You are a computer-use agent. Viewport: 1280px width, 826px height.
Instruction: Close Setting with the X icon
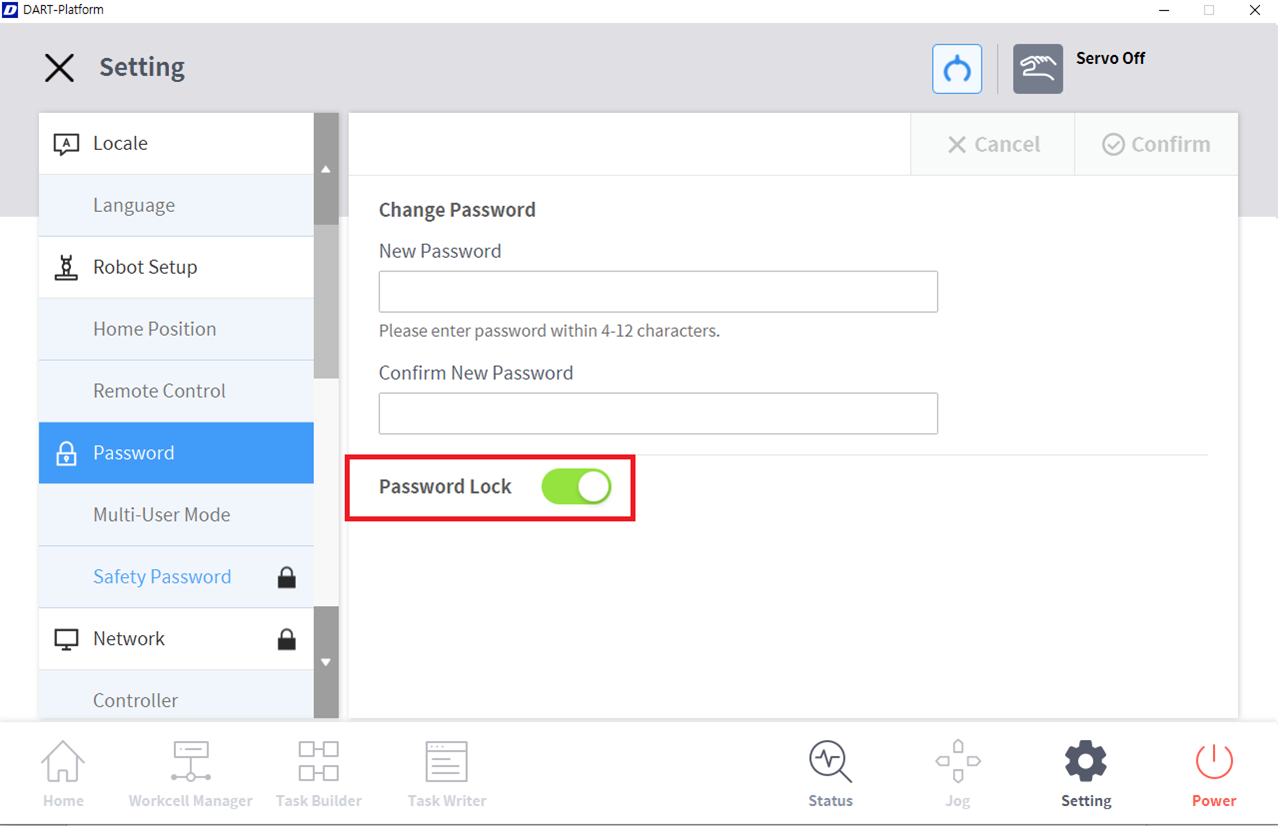point(60,68)
